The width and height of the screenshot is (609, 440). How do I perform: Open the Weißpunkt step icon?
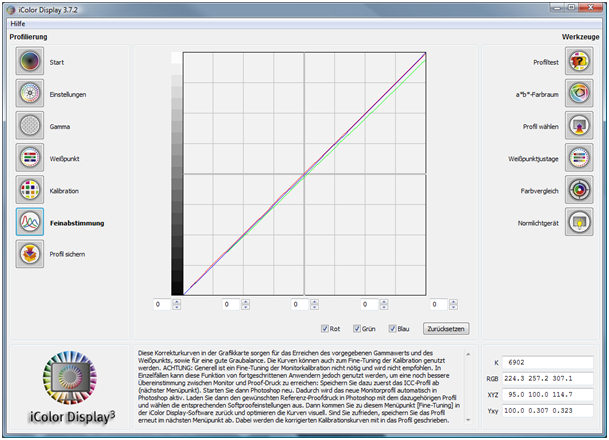click(31, 158)
